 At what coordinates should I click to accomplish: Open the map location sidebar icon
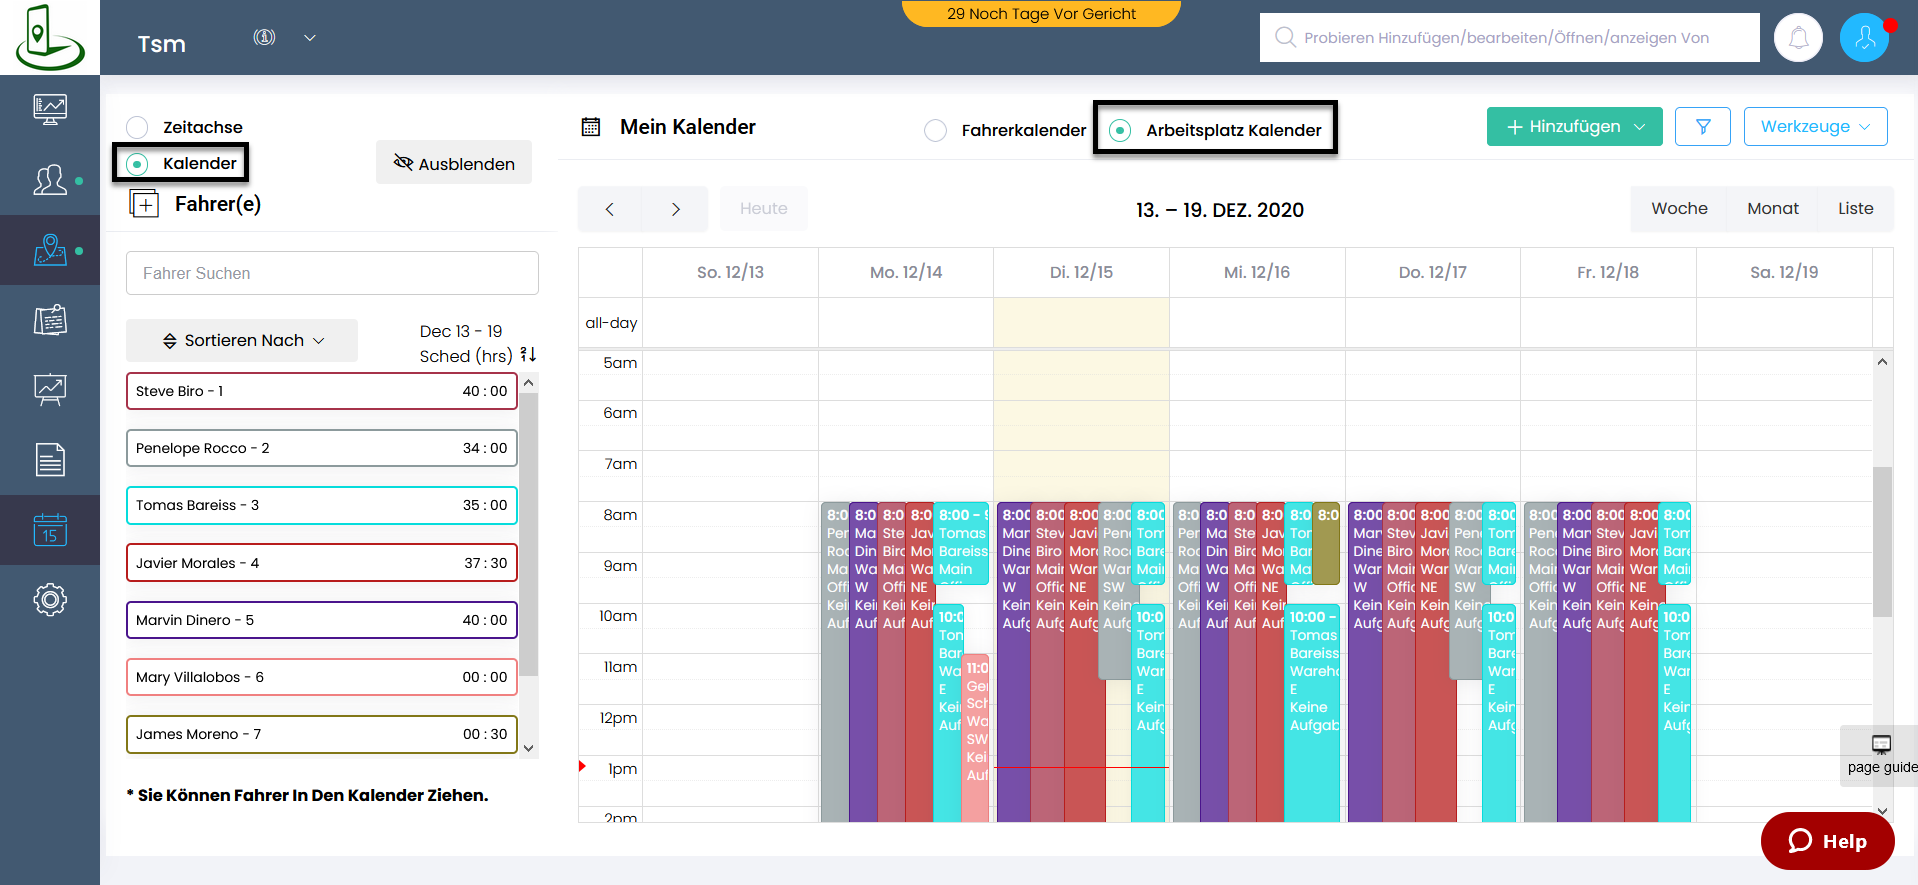(50, 250)
